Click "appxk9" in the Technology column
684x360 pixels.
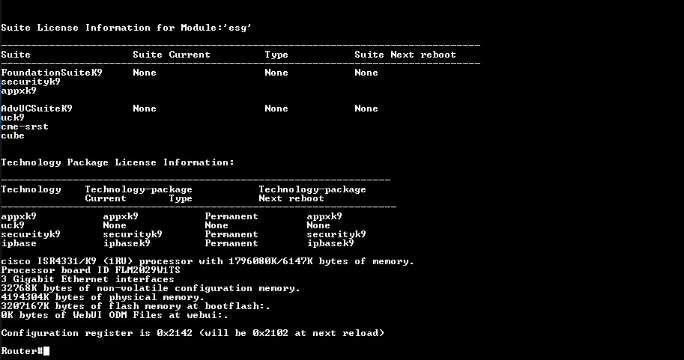click(x=19, y=216)
